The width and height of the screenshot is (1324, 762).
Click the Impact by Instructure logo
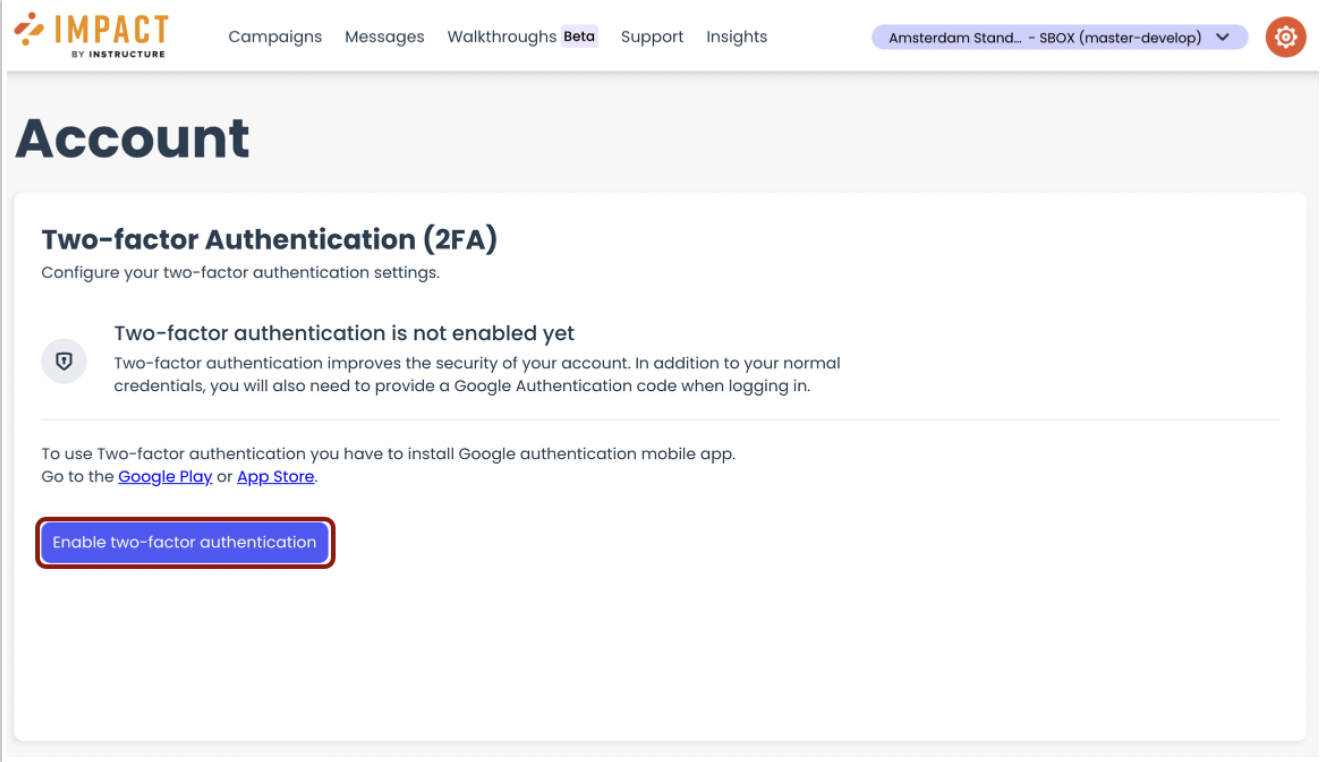(x=93, y=33)
